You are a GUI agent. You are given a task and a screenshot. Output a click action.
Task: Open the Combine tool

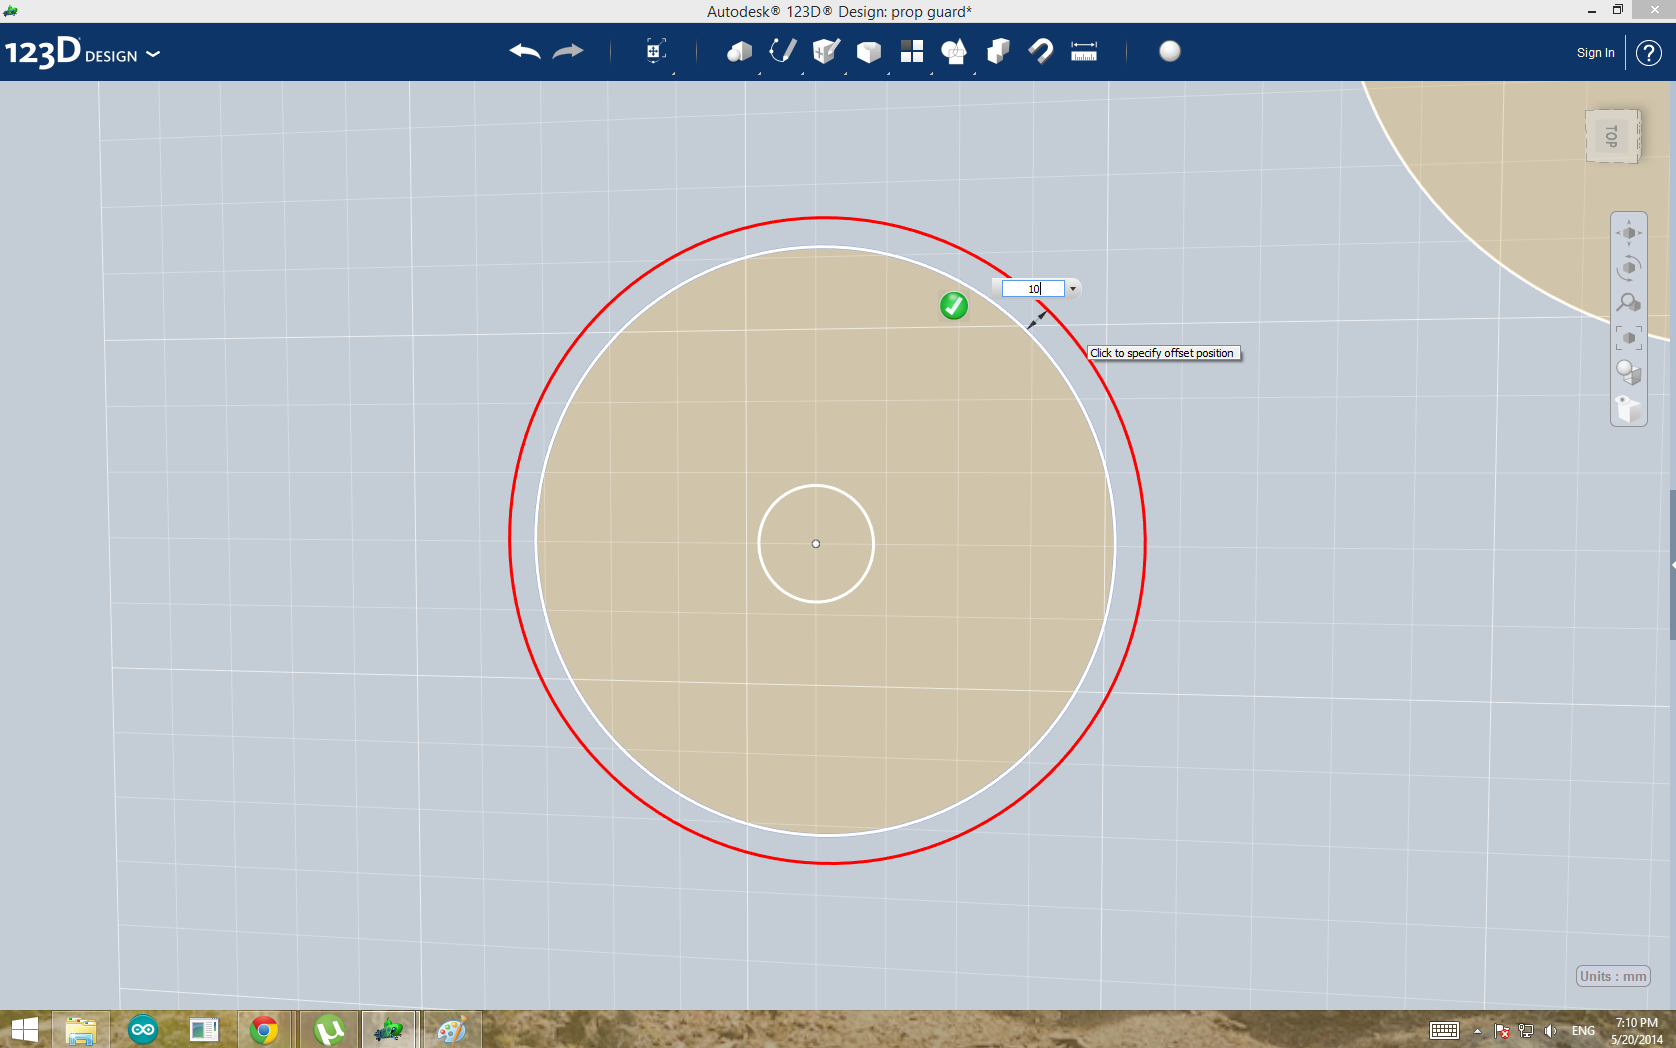(998, 51)
